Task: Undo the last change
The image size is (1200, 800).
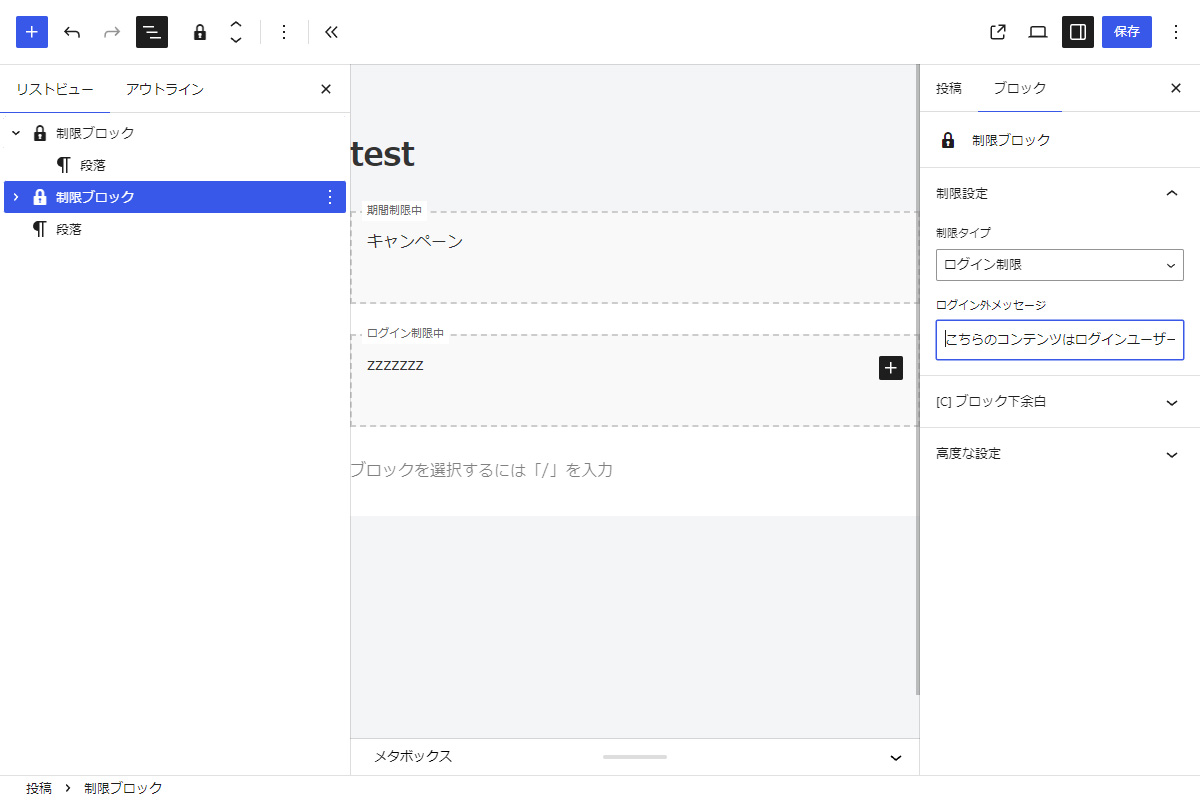Action: (72, 32)
